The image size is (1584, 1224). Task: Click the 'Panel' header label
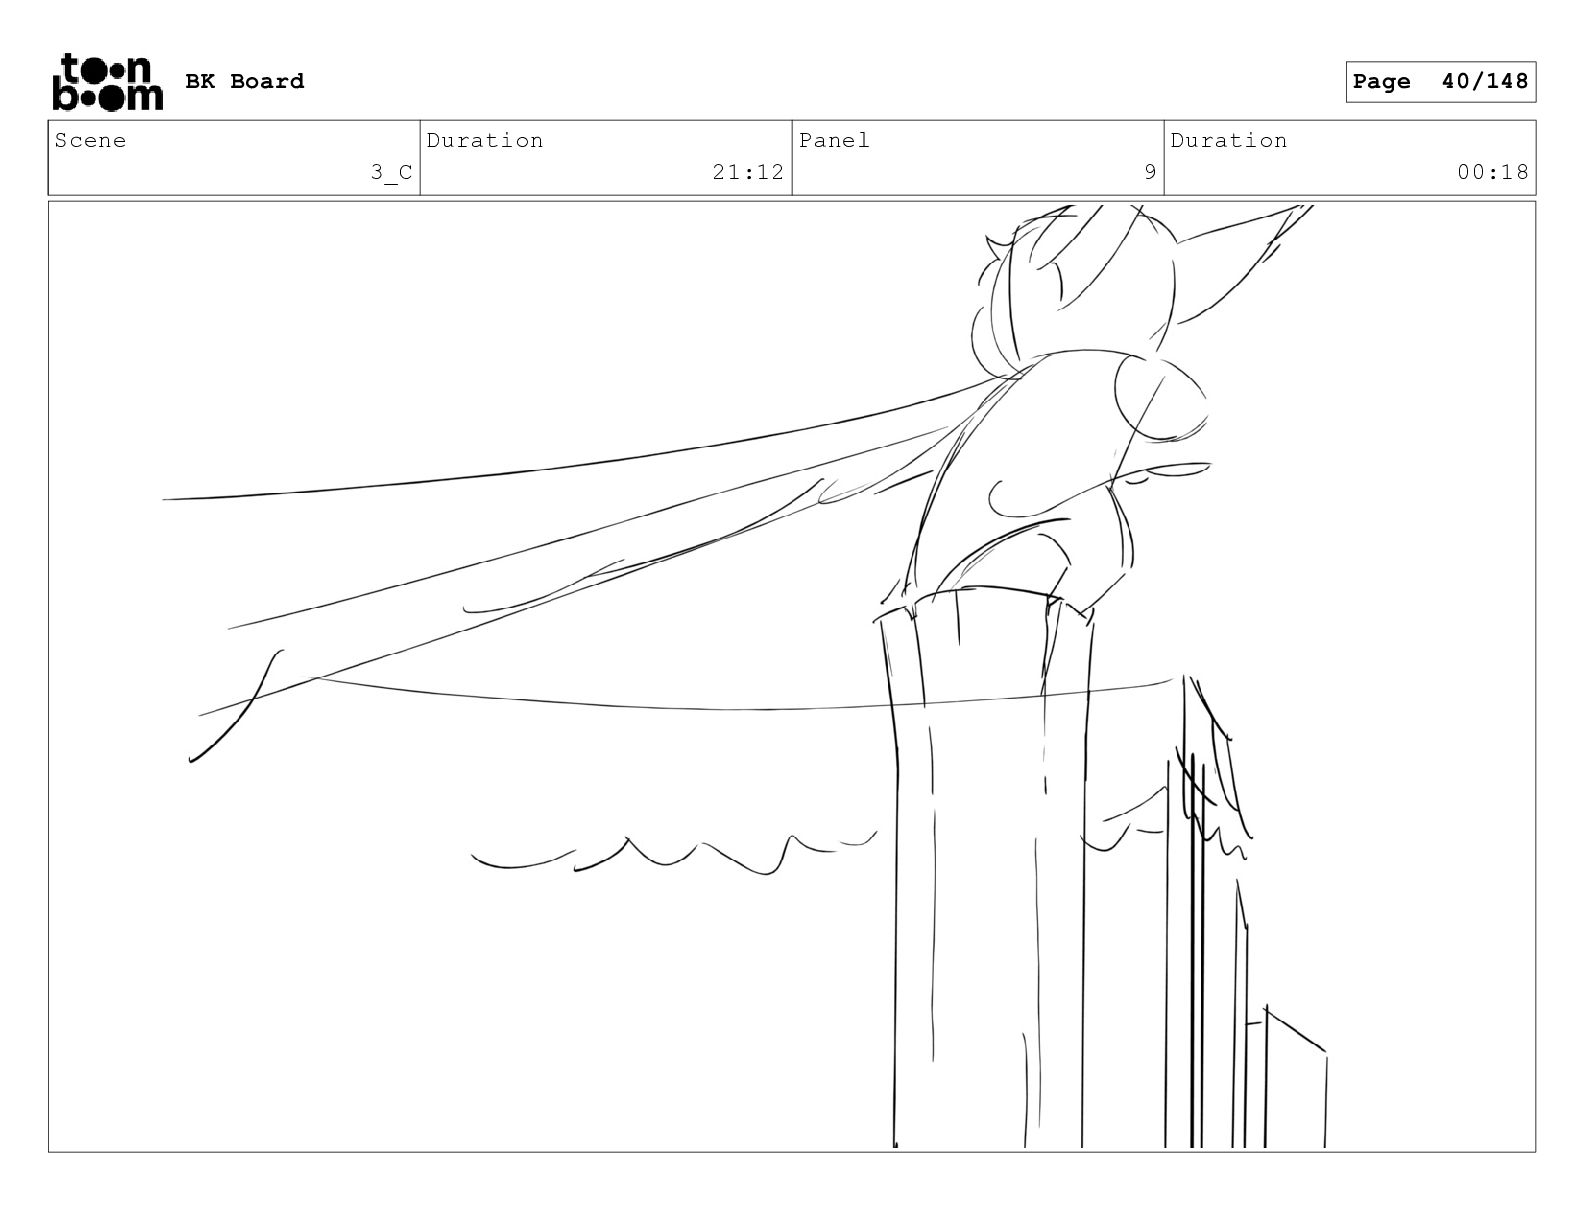click(x=835, y=140)
